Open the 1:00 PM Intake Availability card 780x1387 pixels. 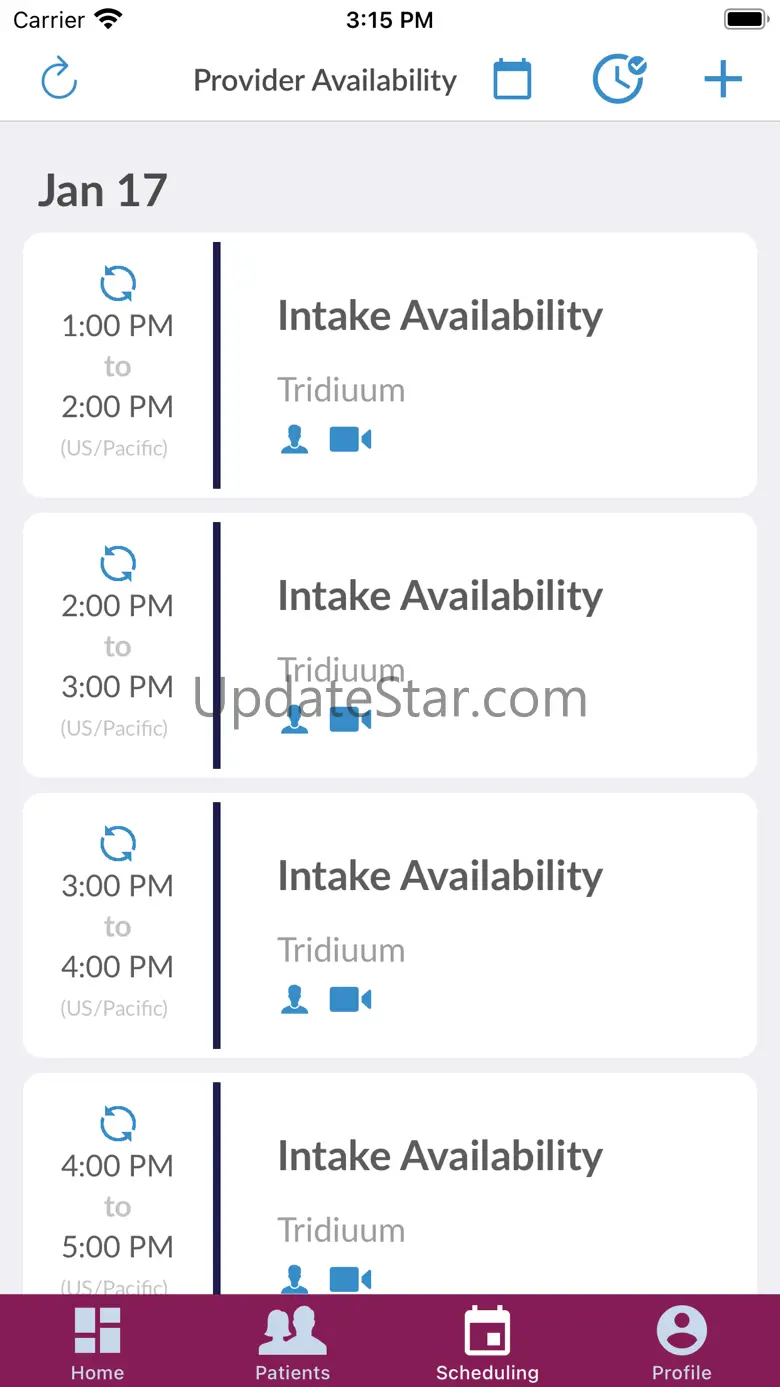point(480,365)
